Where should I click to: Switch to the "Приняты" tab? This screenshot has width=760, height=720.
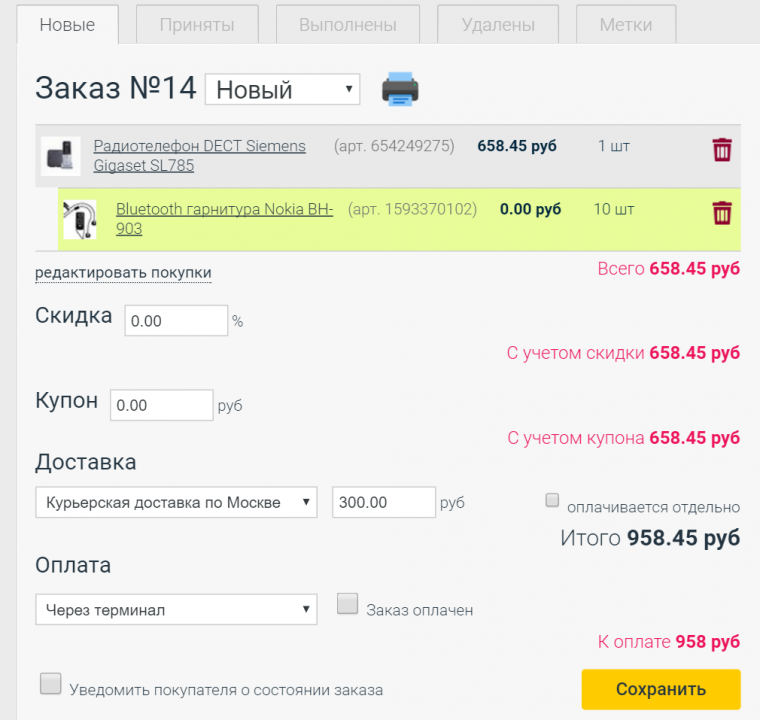point(197,24)
